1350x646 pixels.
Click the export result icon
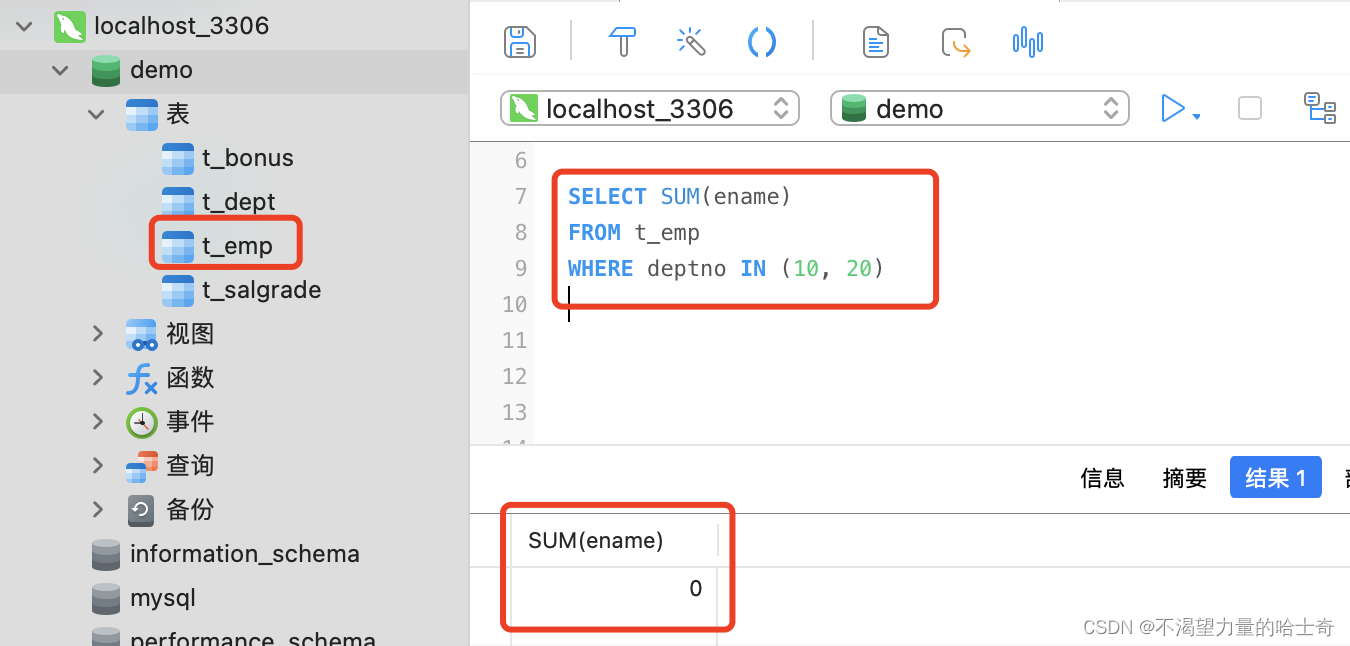956,43
